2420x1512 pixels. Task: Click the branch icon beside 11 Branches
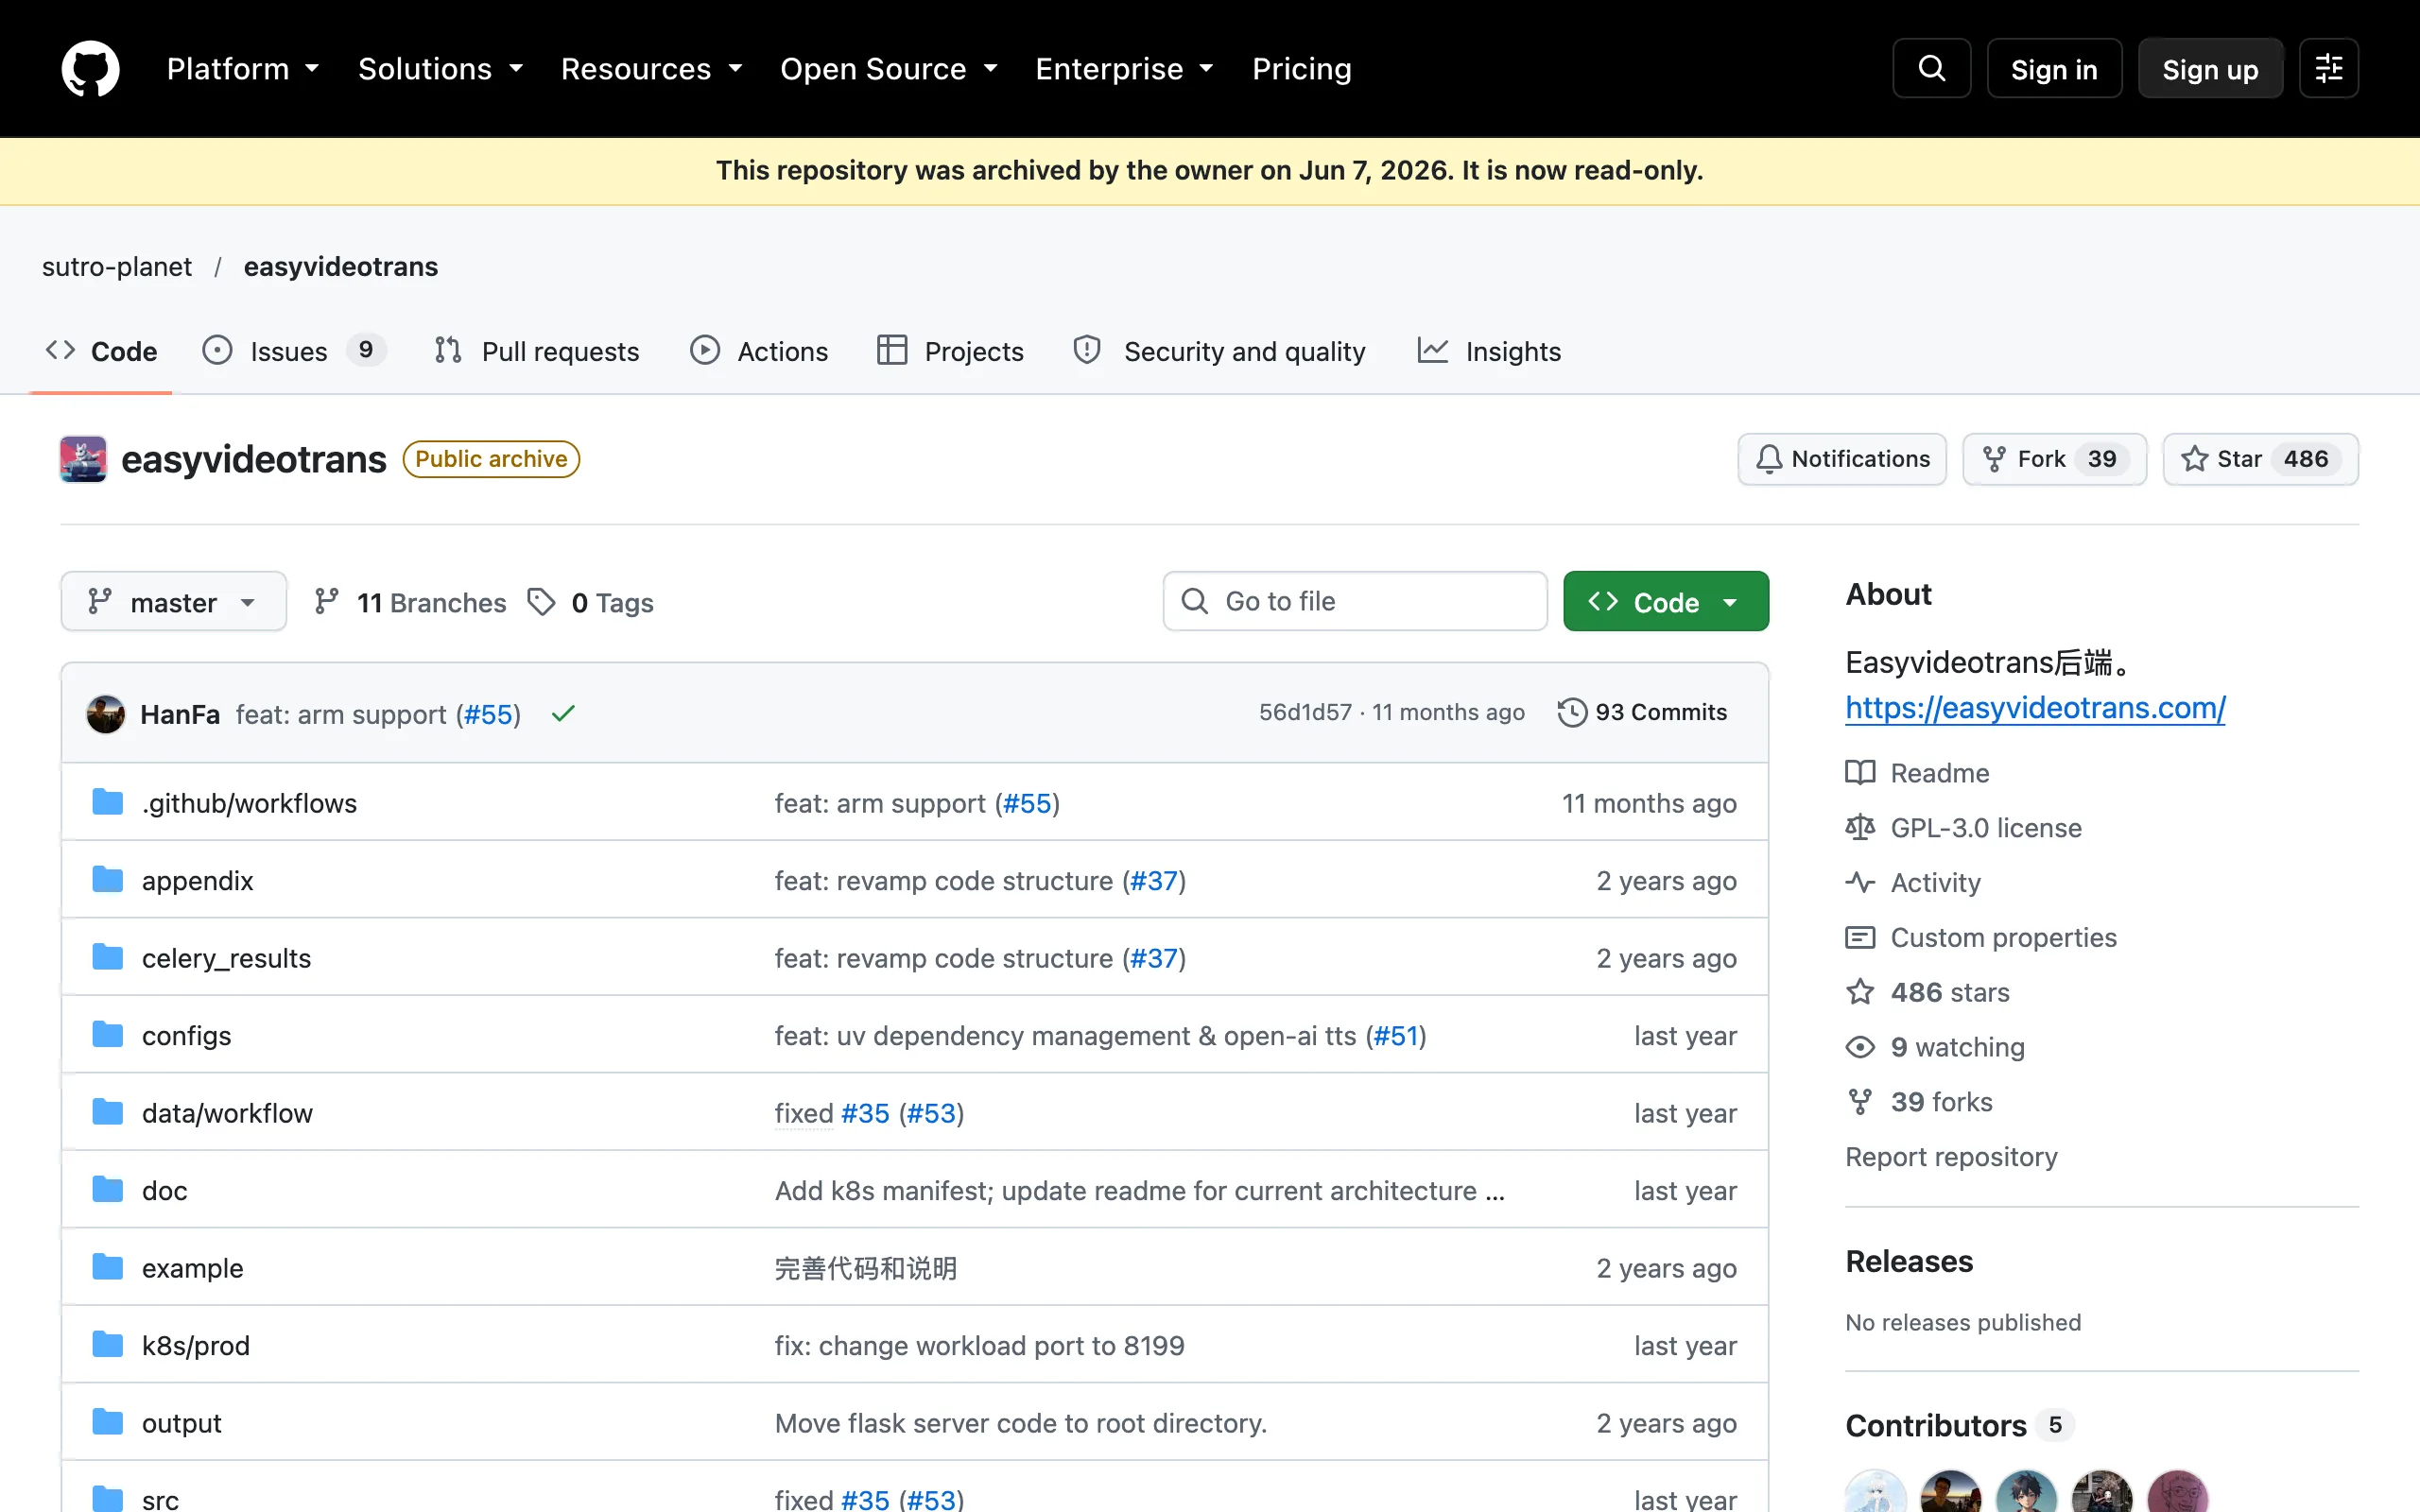pyautogui.click(x=326, y=602)
